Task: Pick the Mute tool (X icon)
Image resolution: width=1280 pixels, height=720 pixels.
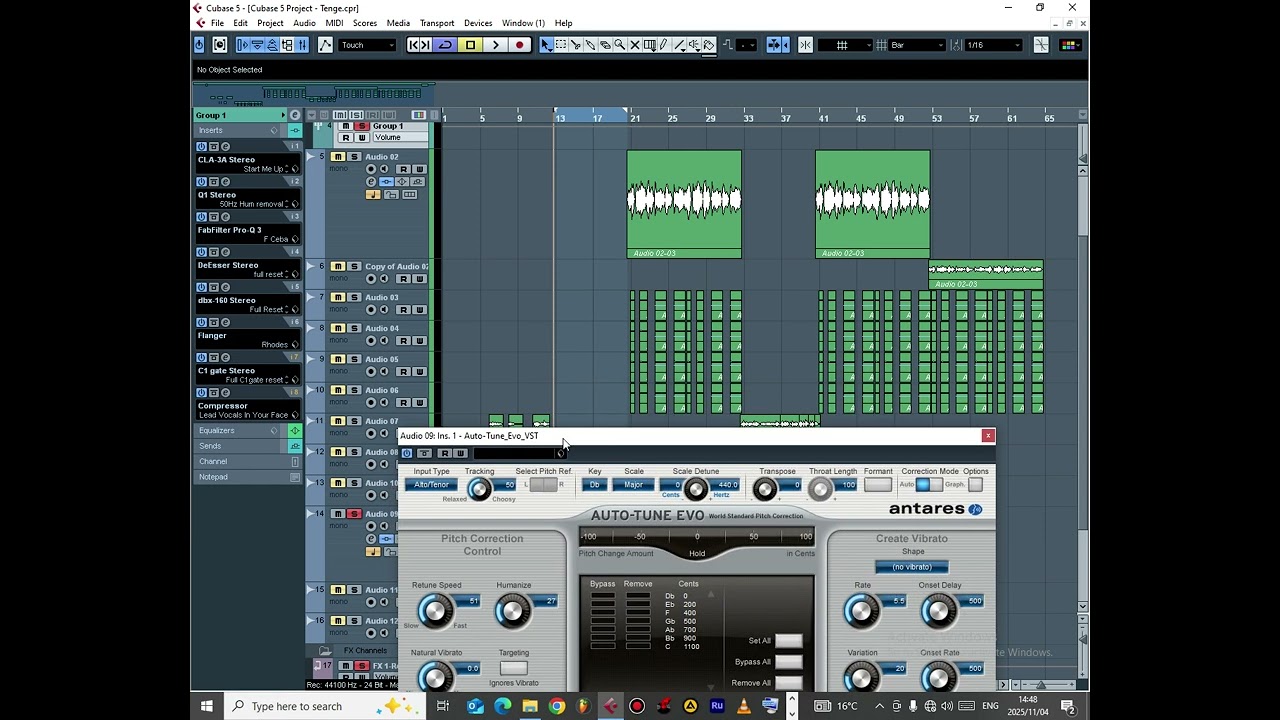Action: [635, 45]
